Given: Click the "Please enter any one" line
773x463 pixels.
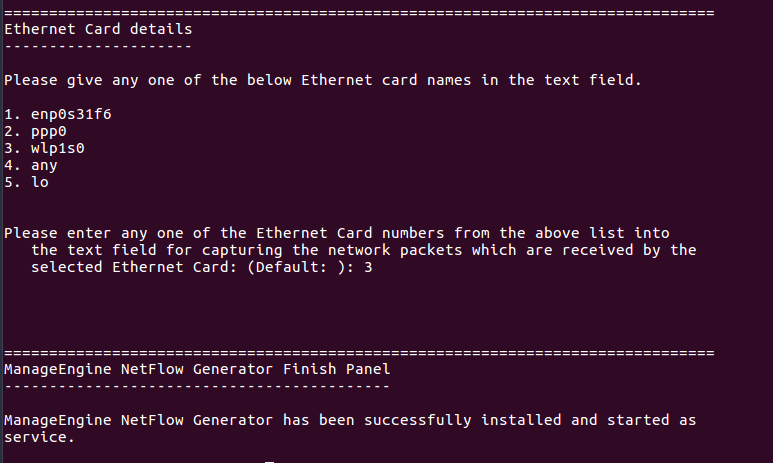Looking at the screenshot, I should pos(337,233).
